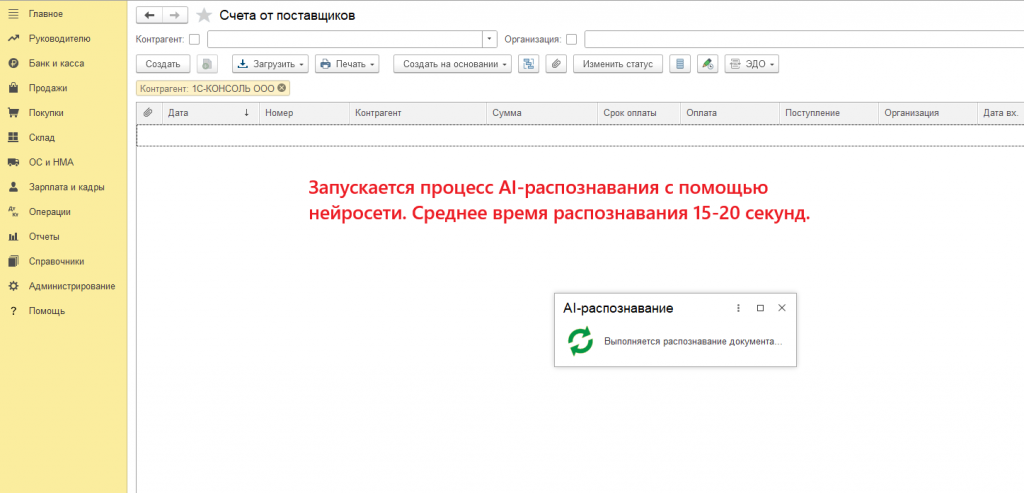Click the Справочники books icon
Viewport: 1024px width, 493px height.
(12, 261)
